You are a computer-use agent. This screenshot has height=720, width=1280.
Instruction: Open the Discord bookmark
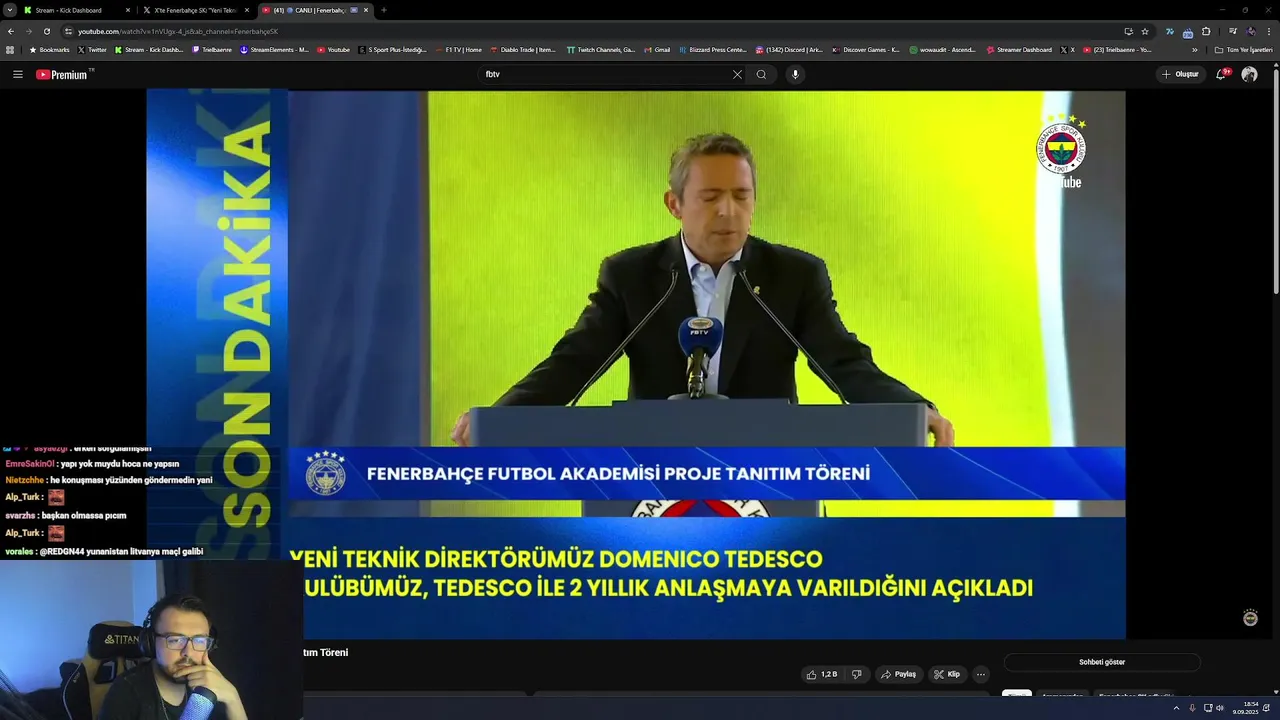(x=789, y=49)
